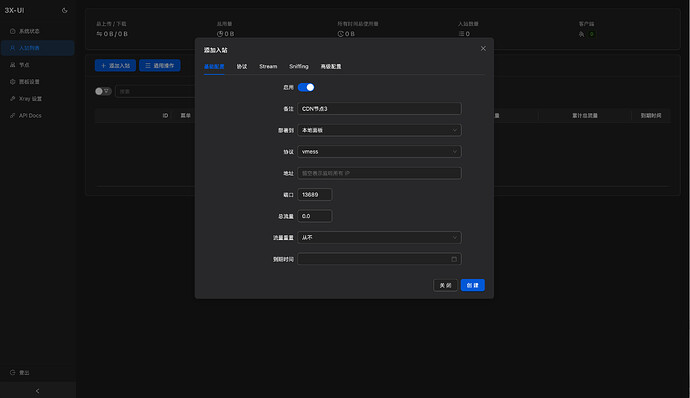Toggle the 启用 enable switch
The width and height of the screenshot is (690, 398).
tap(306, 88)
